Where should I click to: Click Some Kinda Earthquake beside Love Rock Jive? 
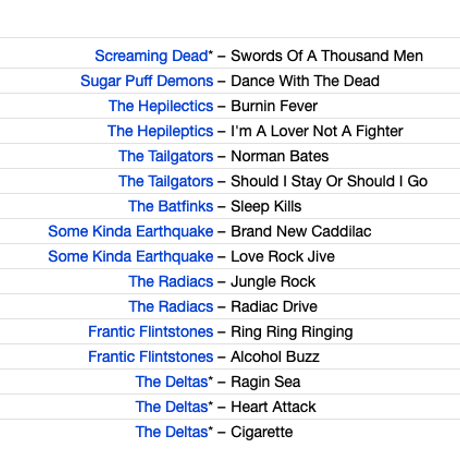(131, 256)
